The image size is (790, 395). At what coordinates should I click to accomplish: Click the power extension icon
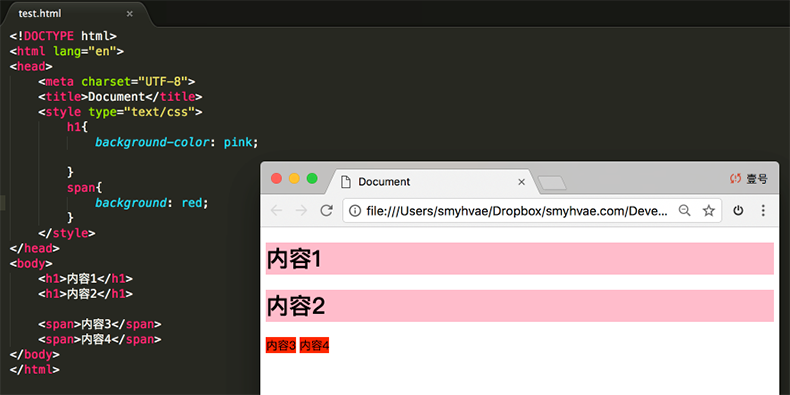(x=738, y=211)
